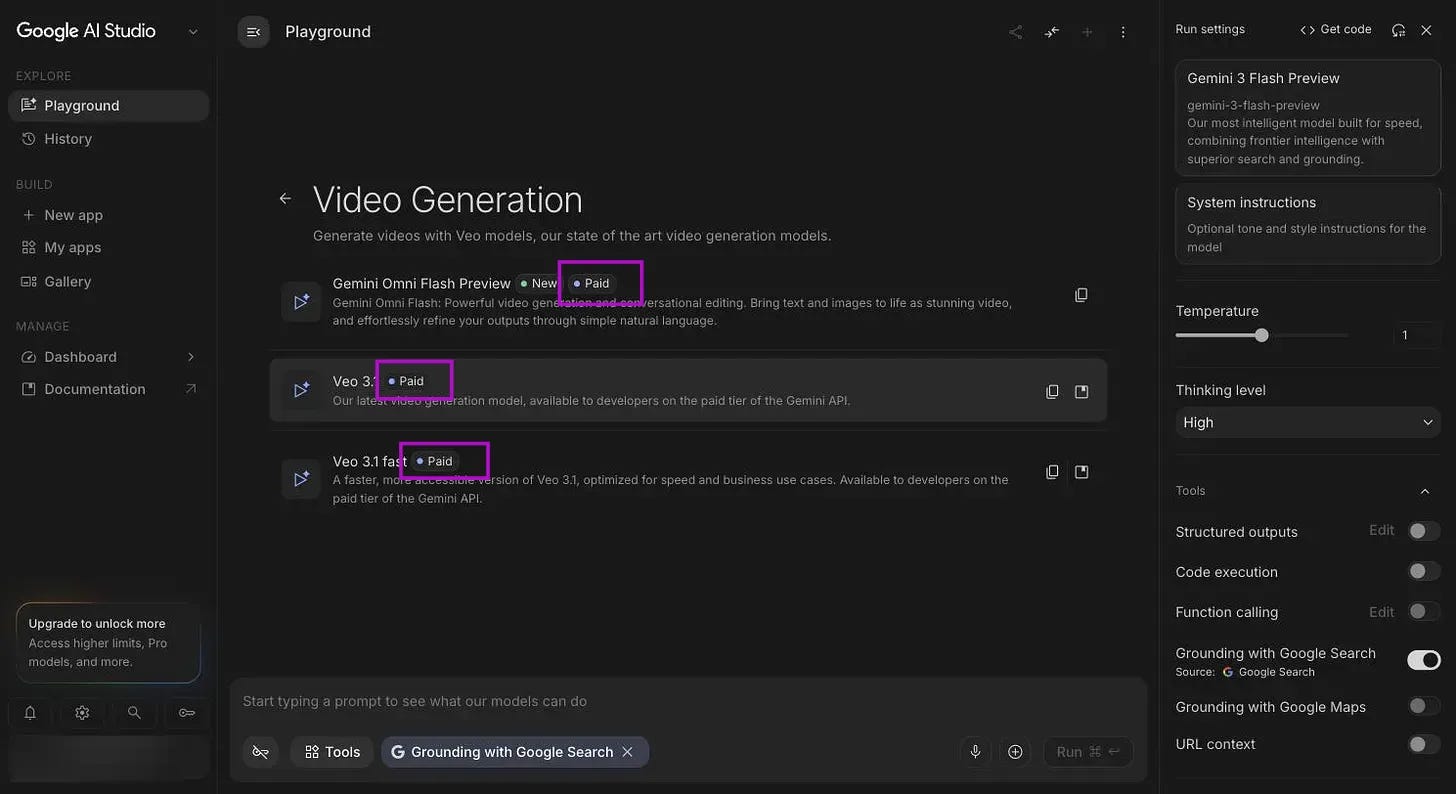Click the Google Search source label under Grounding
This screenshot has width=1456, height=794.
coord(1268,672)
